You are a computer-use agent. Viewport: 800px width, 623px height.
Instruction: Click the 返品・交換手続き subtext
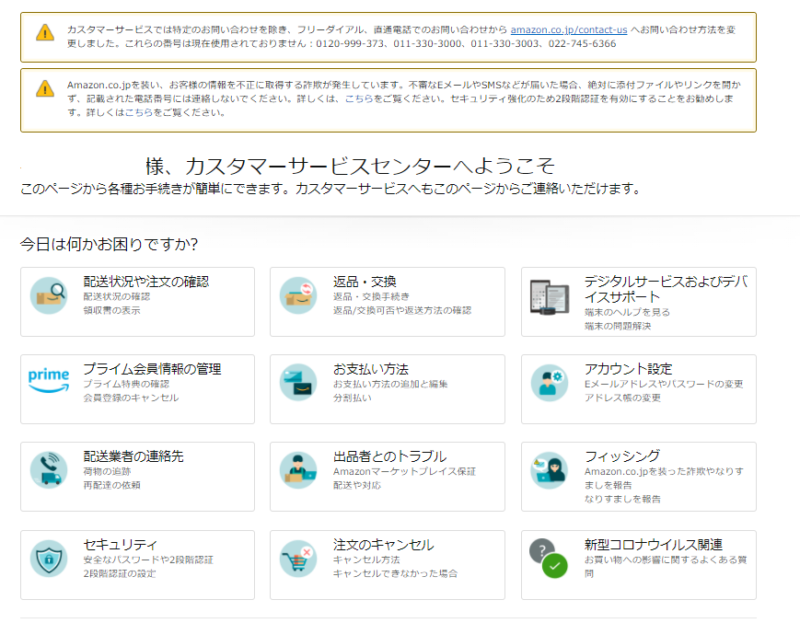click(371, 296)
